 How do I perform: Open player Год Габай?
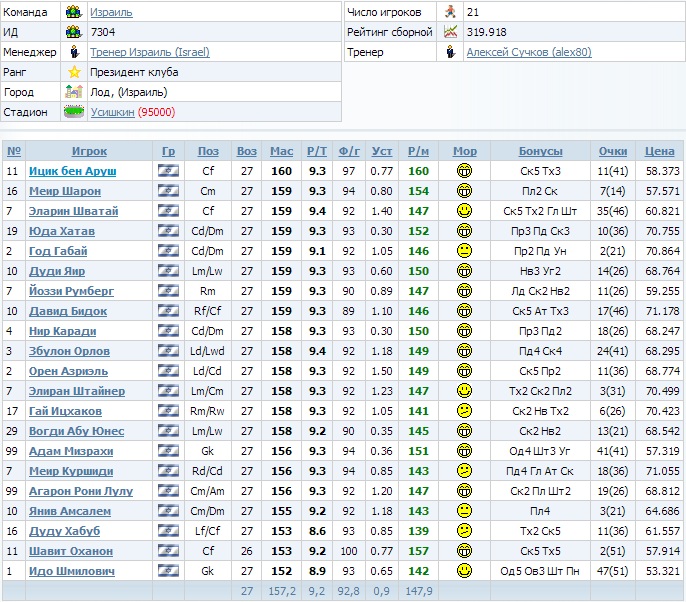click(x=58, y=251)
